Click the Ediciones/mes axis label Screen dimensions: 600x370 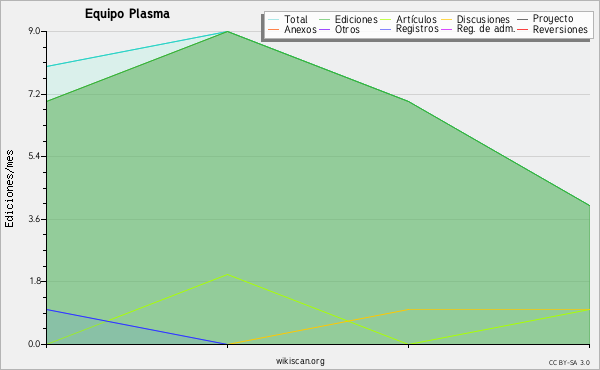point(9,189)
